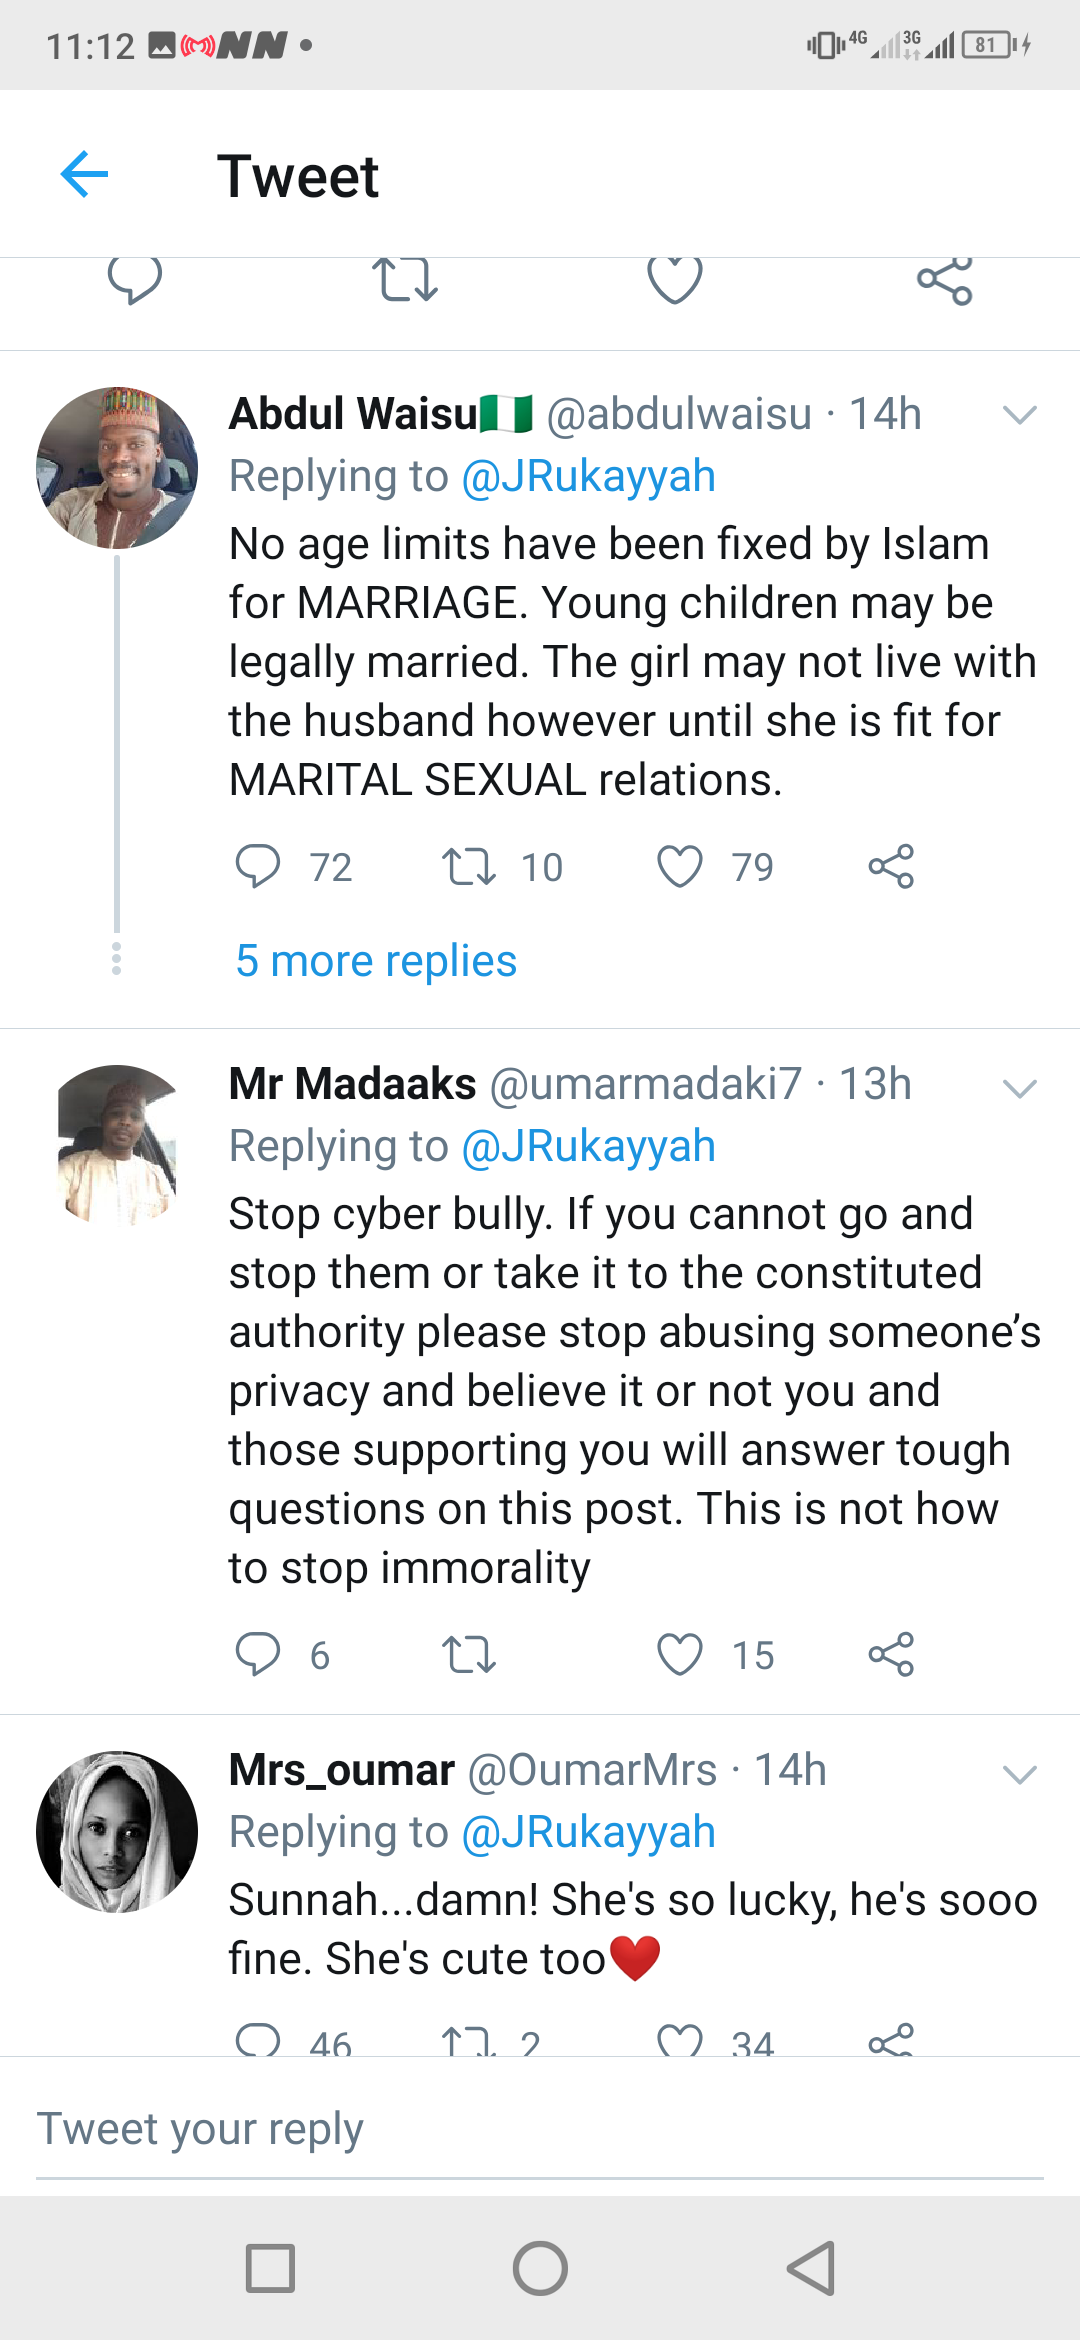This screenshot has width=1080, height=2340.
Task: Retweet Mr Madaaks' reply
Action: 468,1654
